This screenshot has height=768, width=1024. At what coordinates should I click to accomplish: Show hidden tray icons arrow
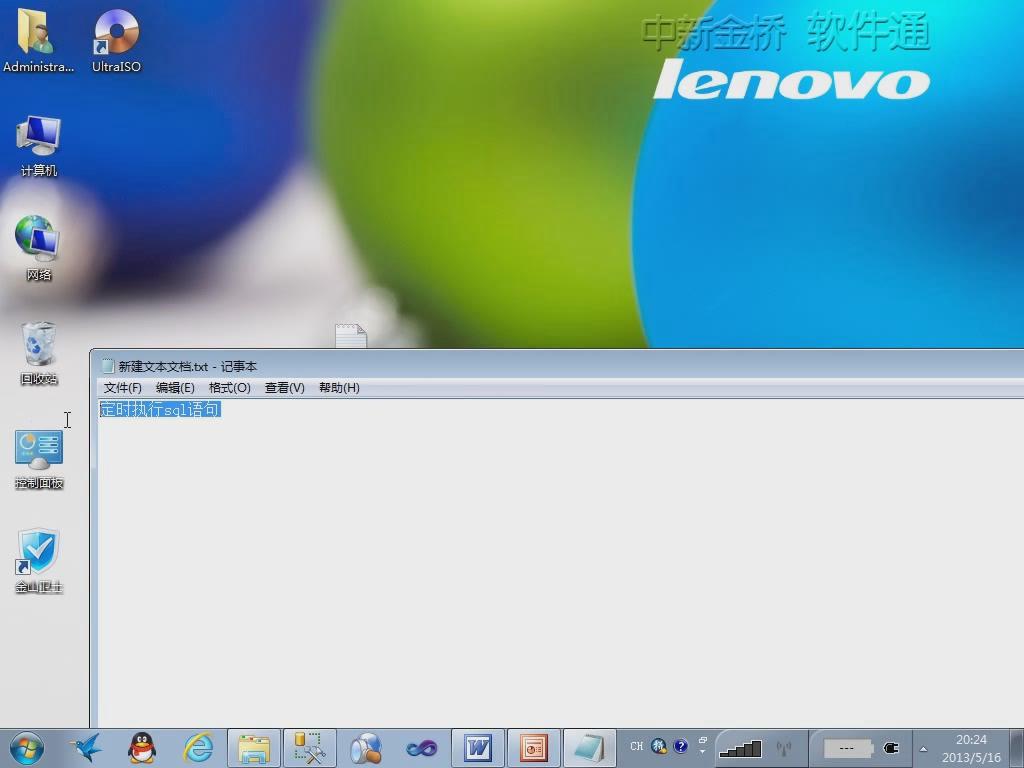pyautogui.click(x=923, y=749)
